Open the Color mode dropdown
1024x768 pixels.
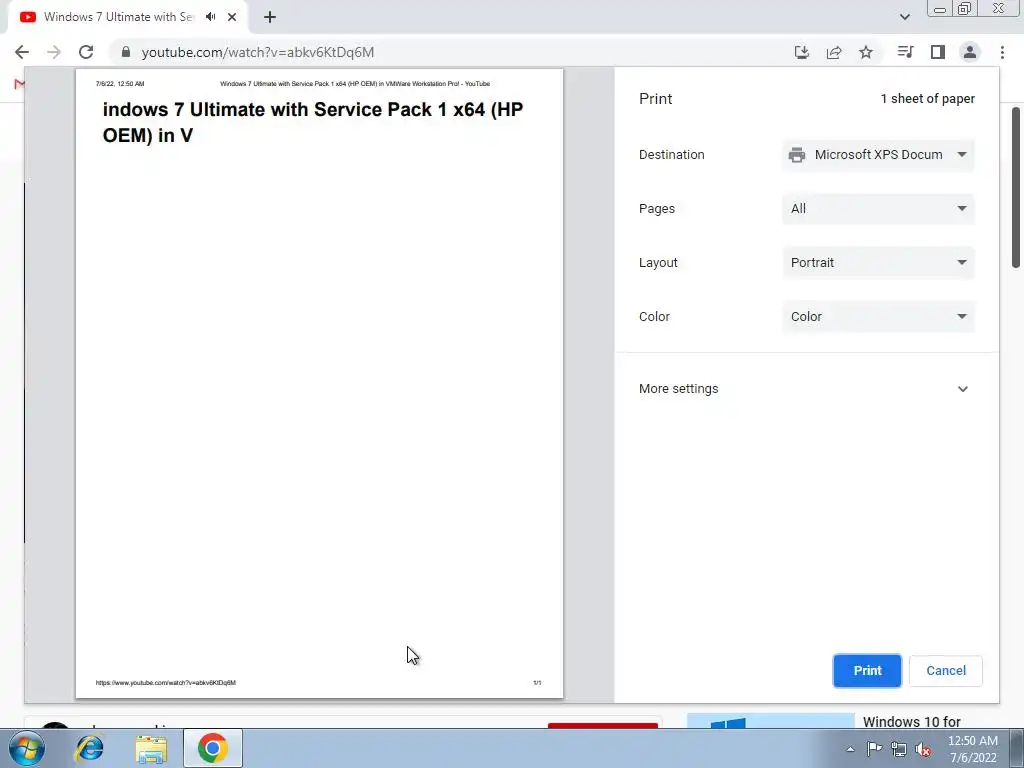(878, 317)
